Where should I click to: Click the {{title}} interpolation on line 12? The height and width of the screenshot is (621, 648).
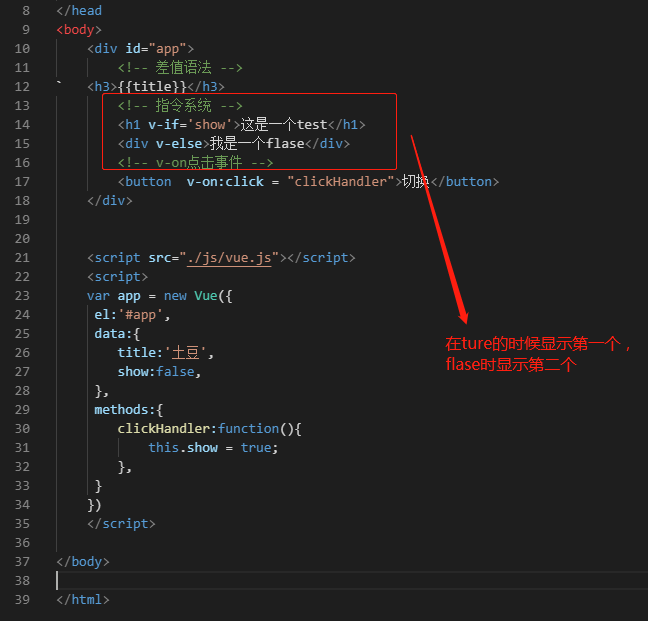pyautogui.click(x=152, y=86)
